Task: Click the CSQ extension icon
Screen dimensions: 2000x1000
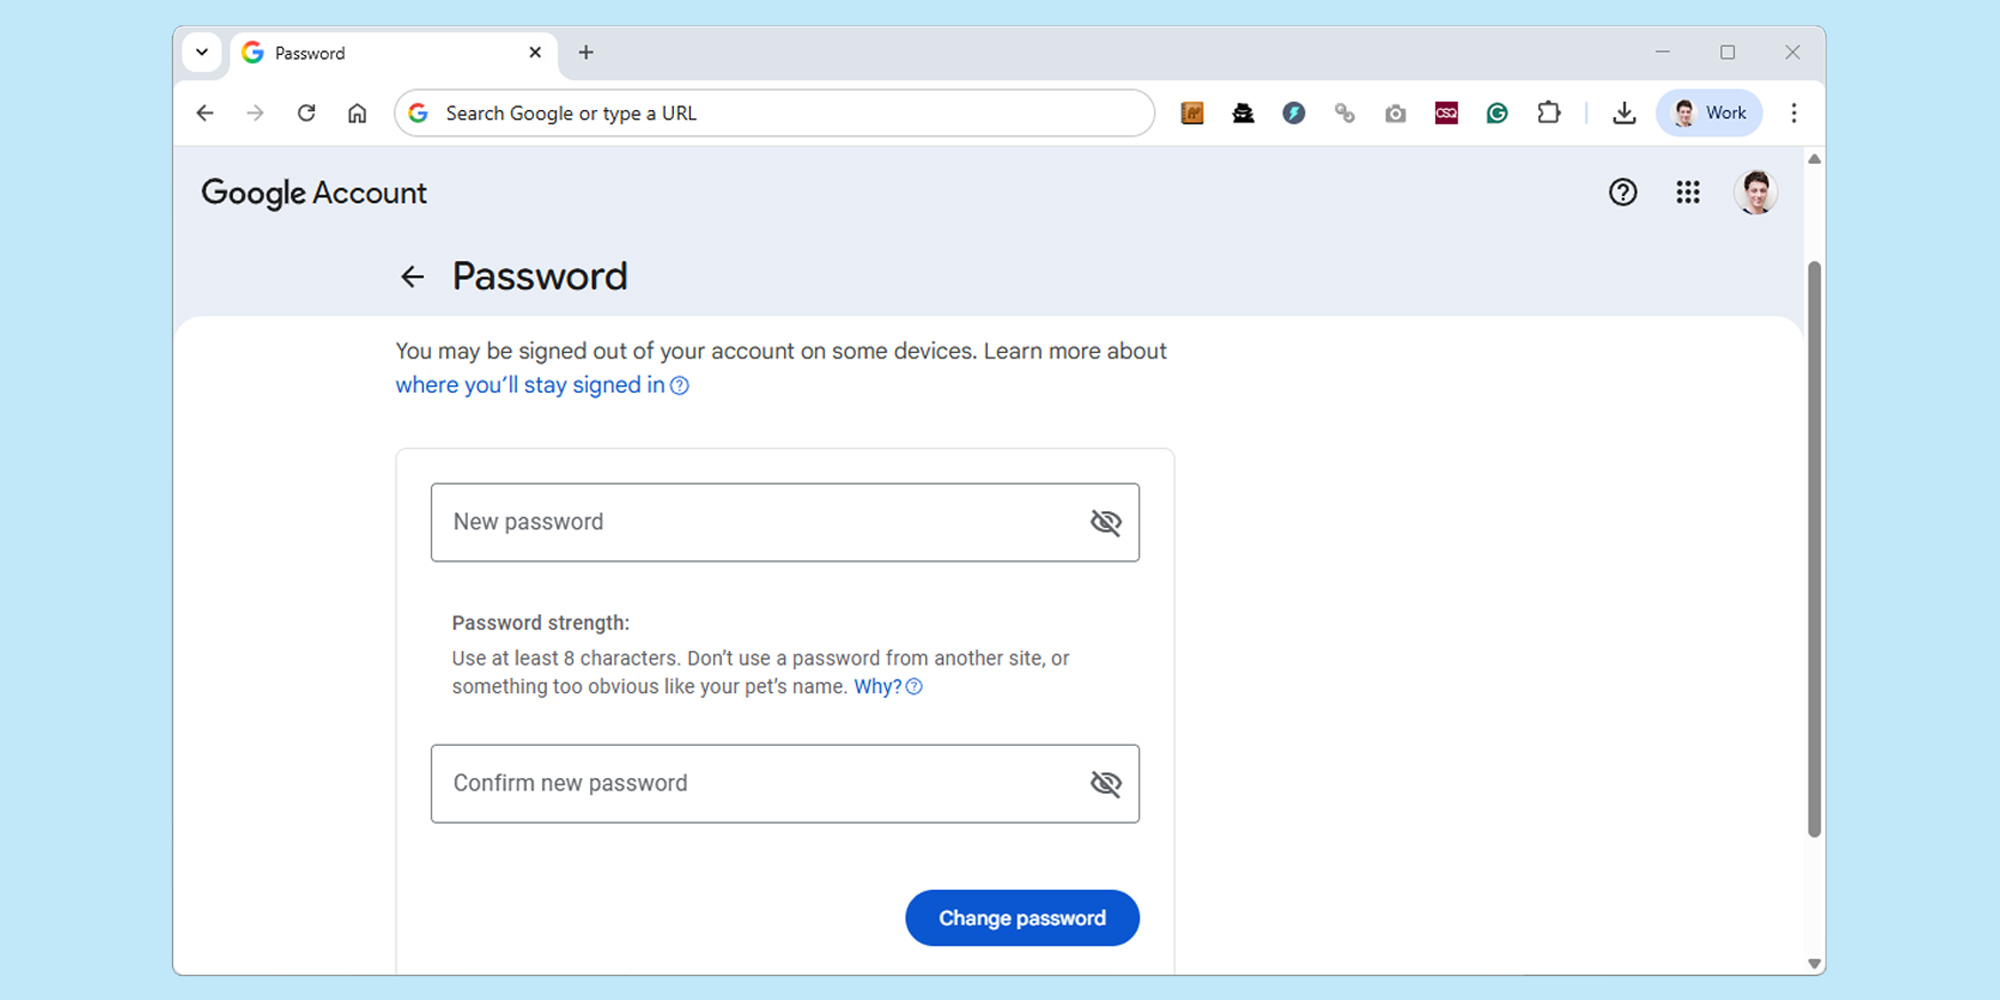Action: tap(1445, 113)
